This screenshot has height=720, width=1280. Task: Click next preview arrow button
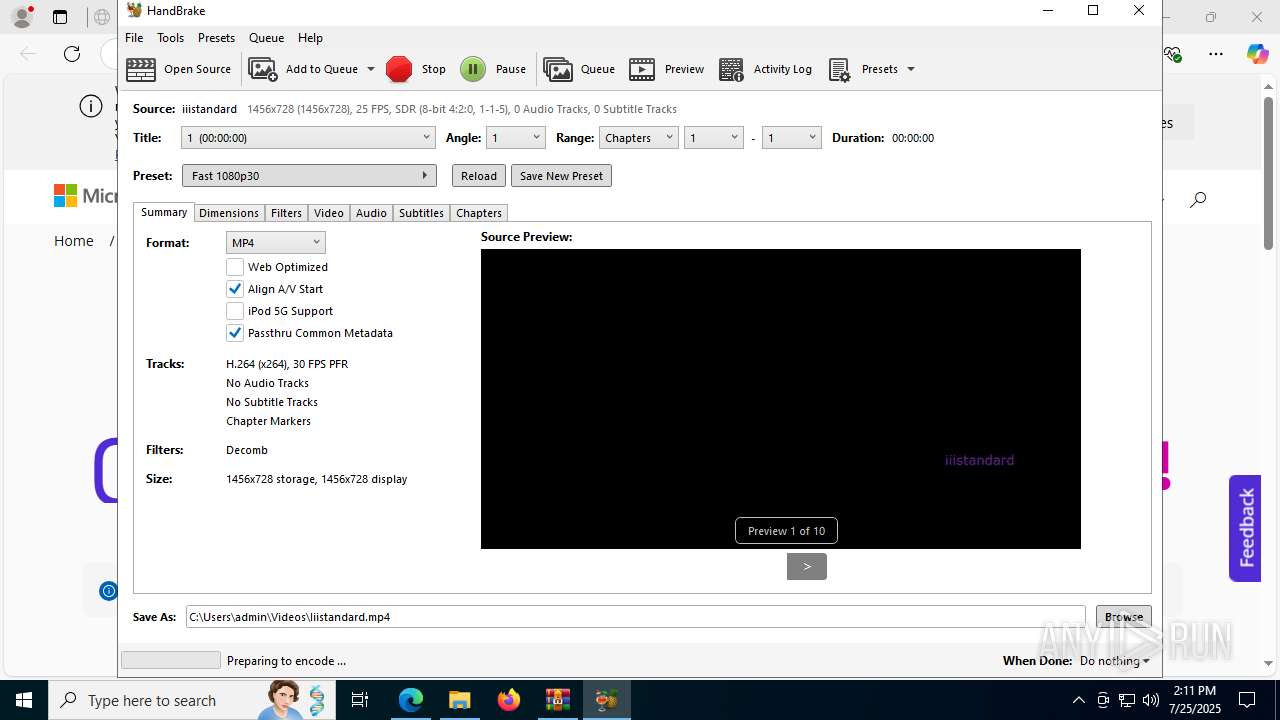pos(807,566)
